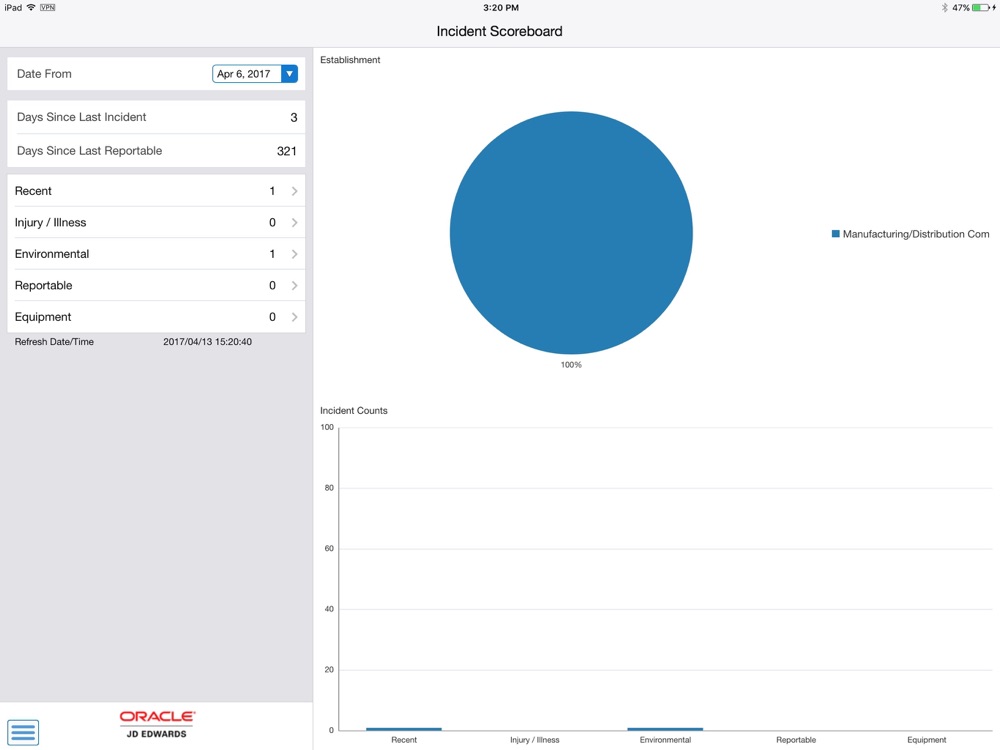Image resolution: width=1000 pixels, height=750 pixels.
Task: Click the Equipment axis label in chart
Action: (x=927, y=740)
